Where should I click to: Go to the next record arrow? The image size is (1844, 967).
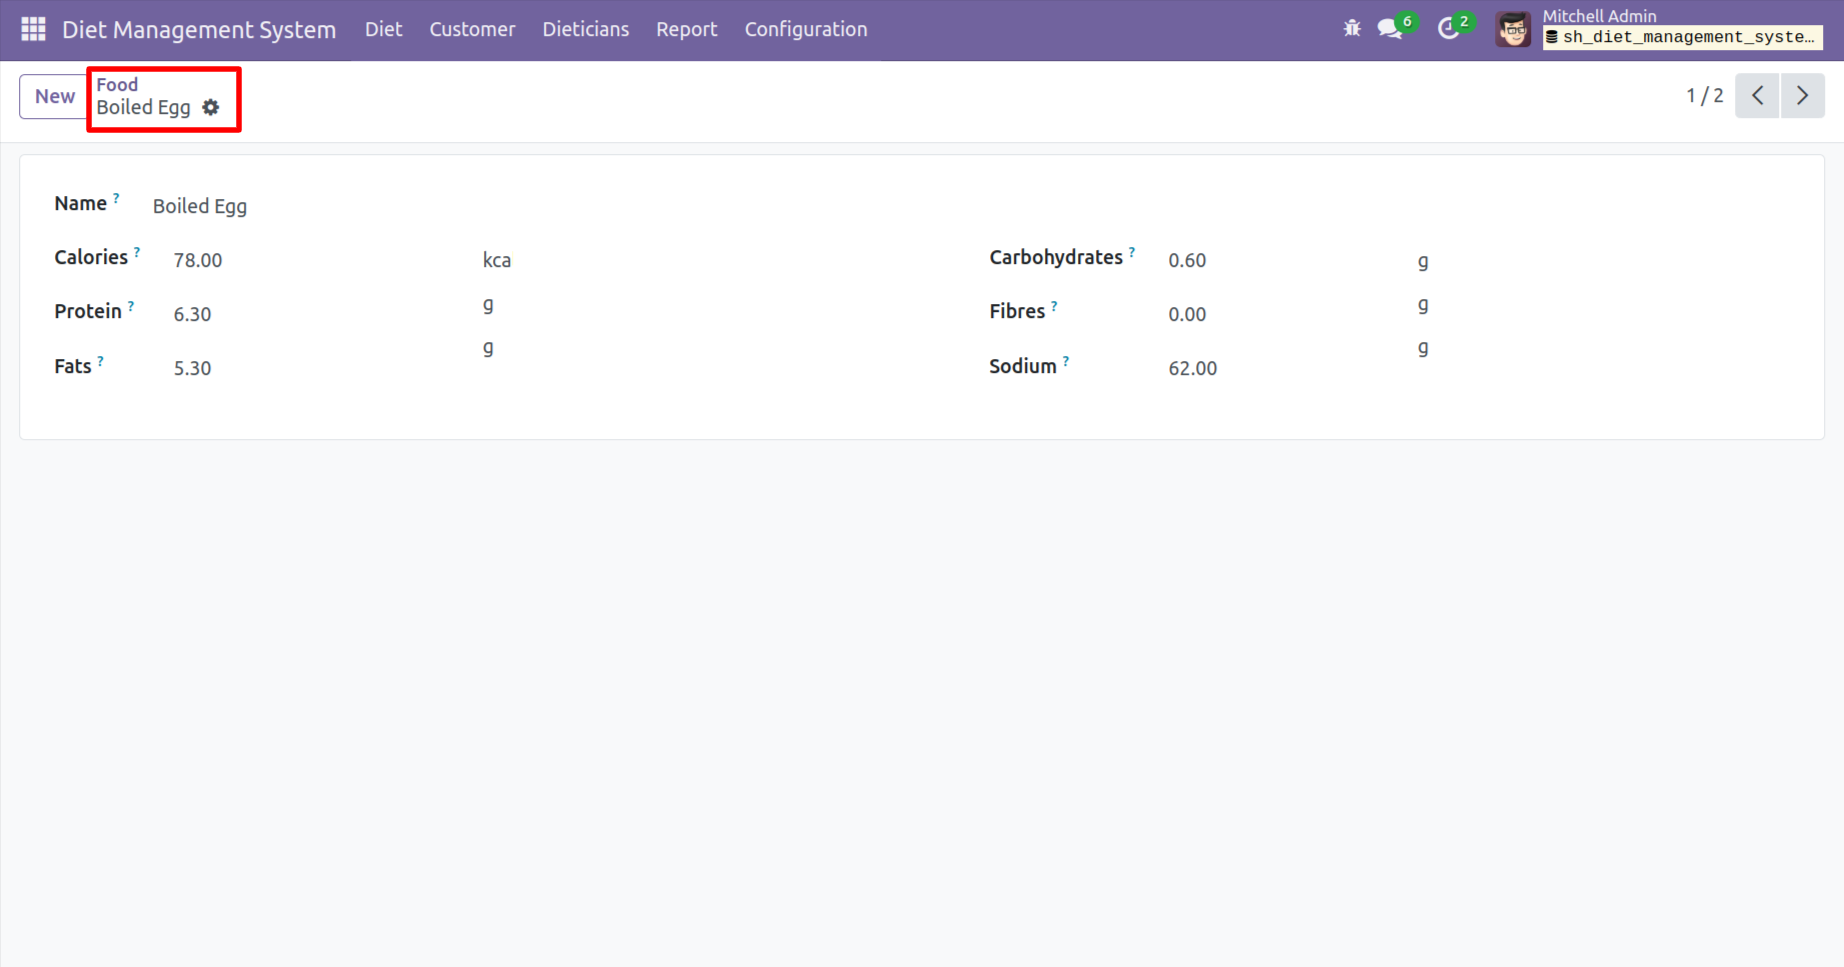click(1803, 96)
